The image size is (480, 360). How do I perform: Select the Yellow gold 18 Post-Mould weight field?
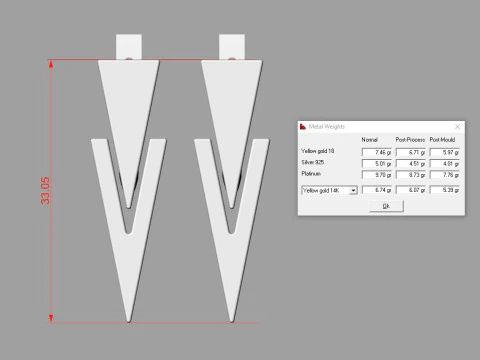point(445,152)
